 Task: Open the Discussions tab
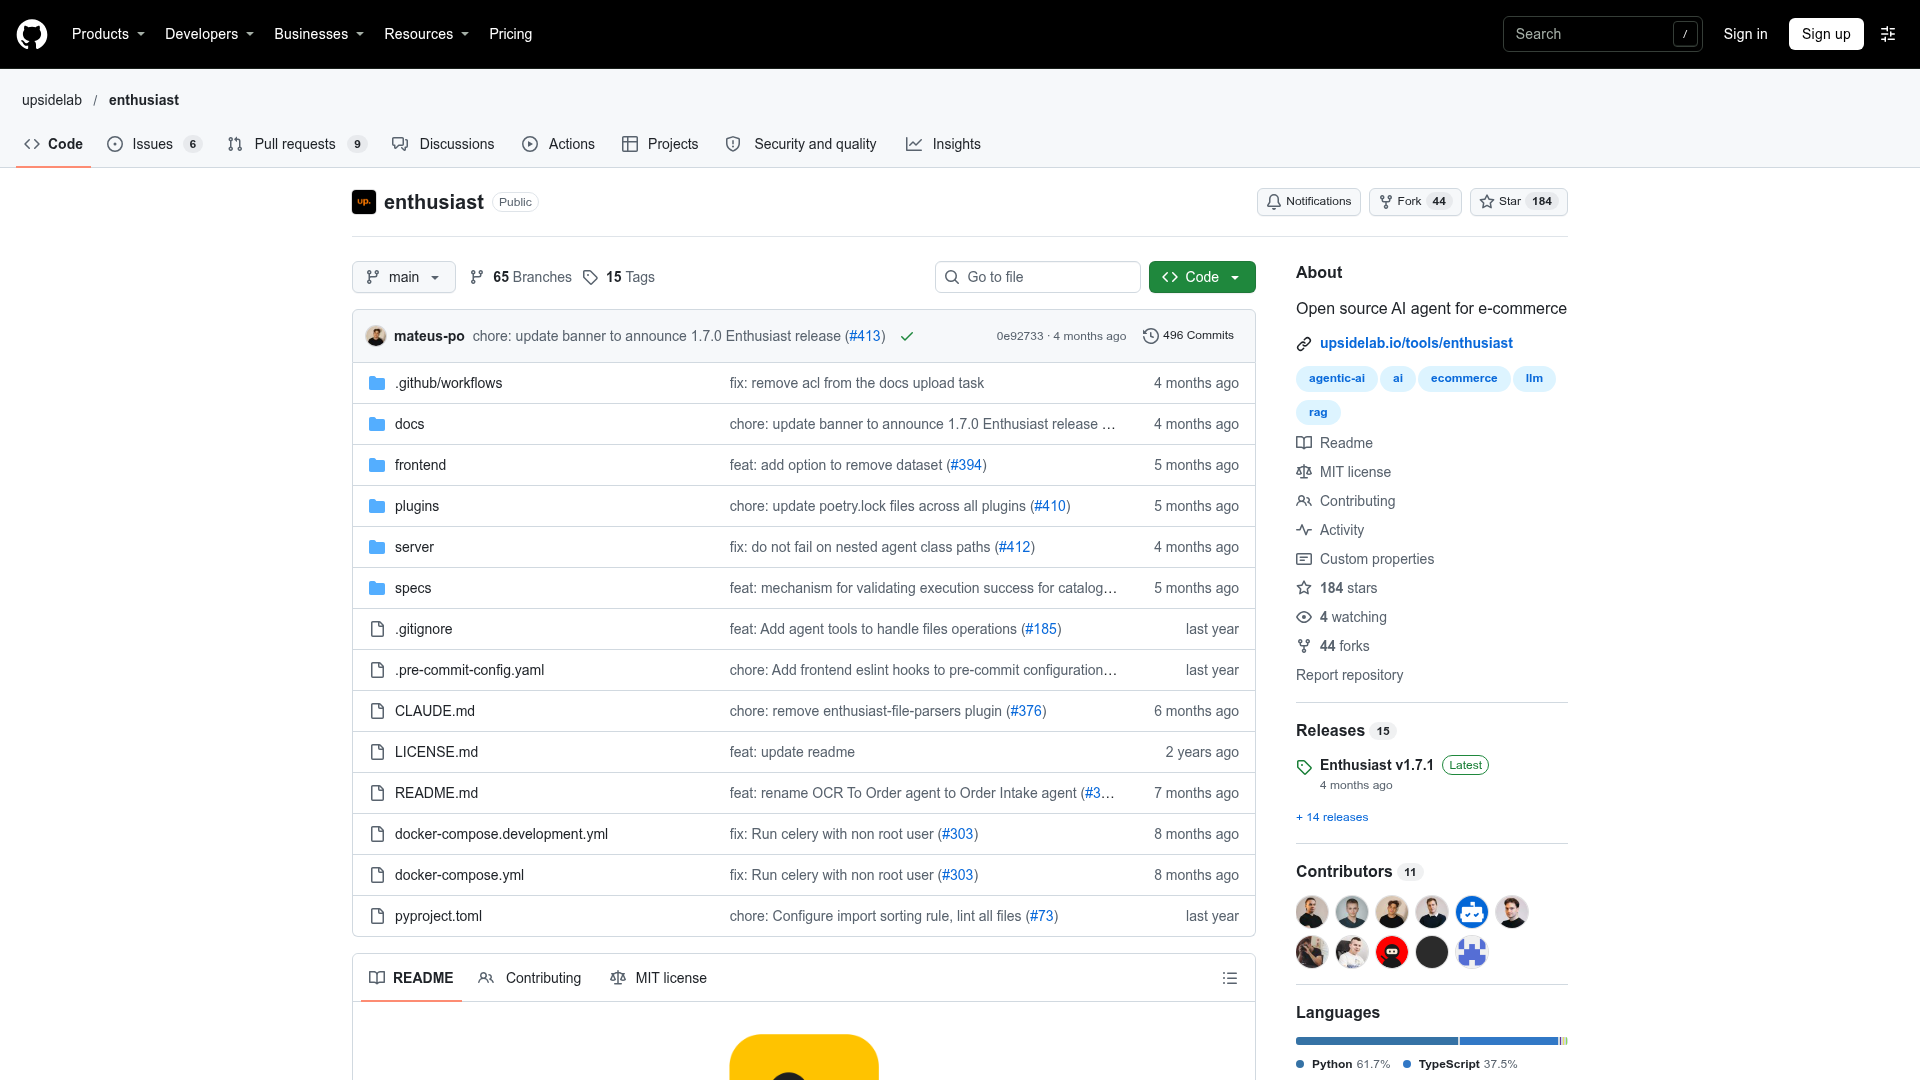pyautogui.click(x=443, y=144)
